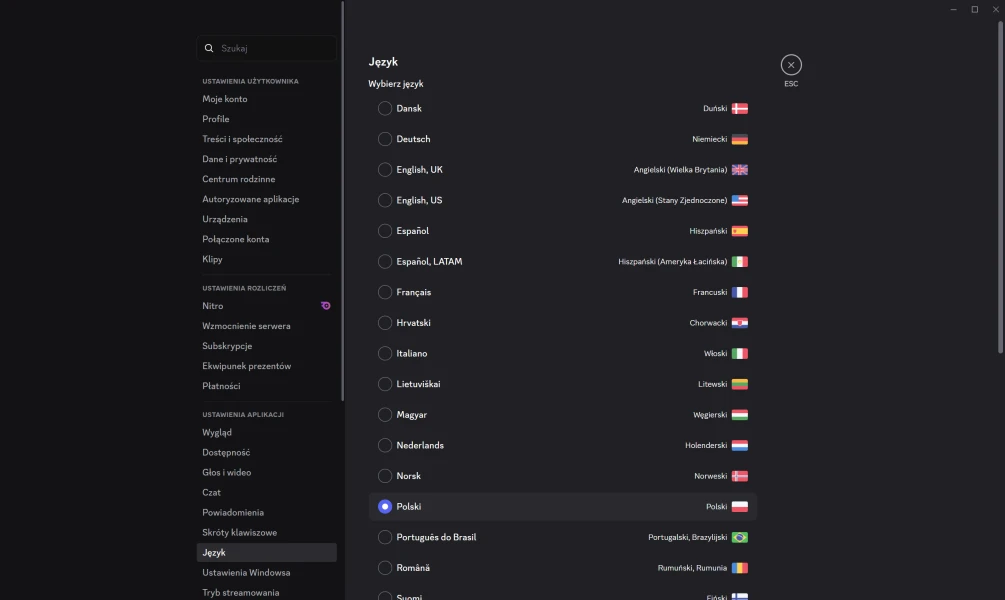
Task: Click the United Kingdom flag icon
Action: coord(739,170)
